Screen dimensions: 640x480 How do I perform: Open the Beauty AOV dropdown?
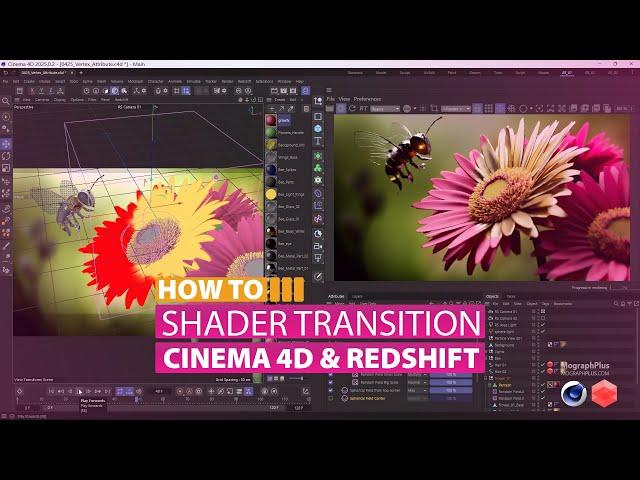coord(385,109)
